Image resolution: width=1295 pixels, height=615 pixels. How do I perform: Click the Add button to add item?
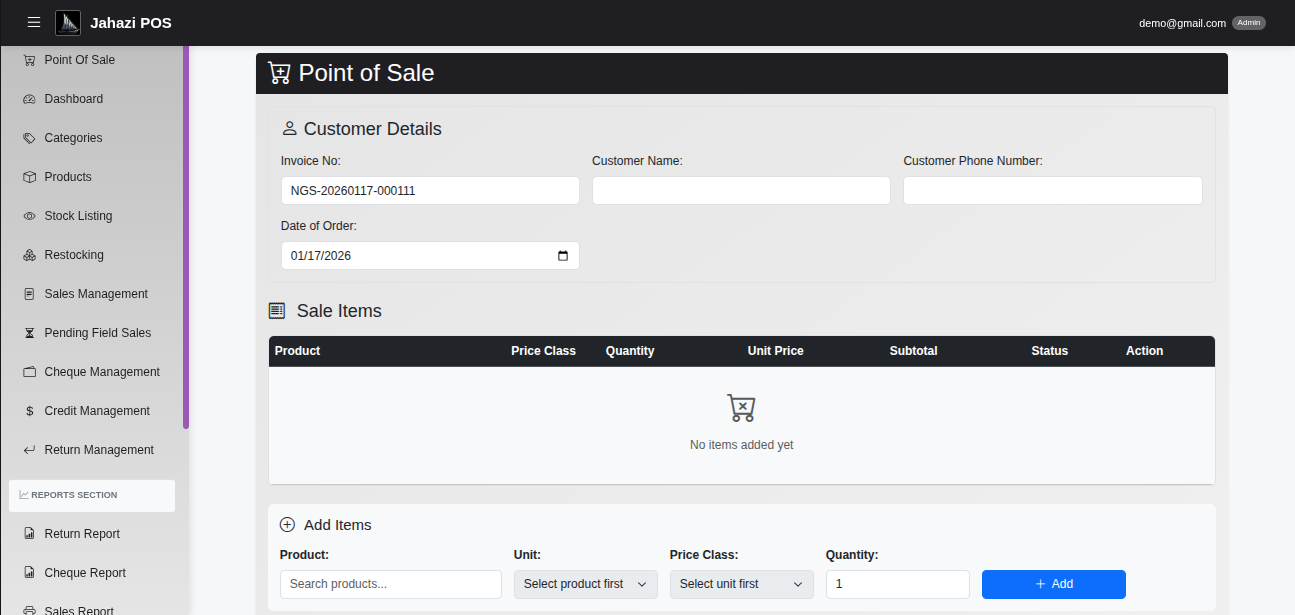coord(1053,584)
